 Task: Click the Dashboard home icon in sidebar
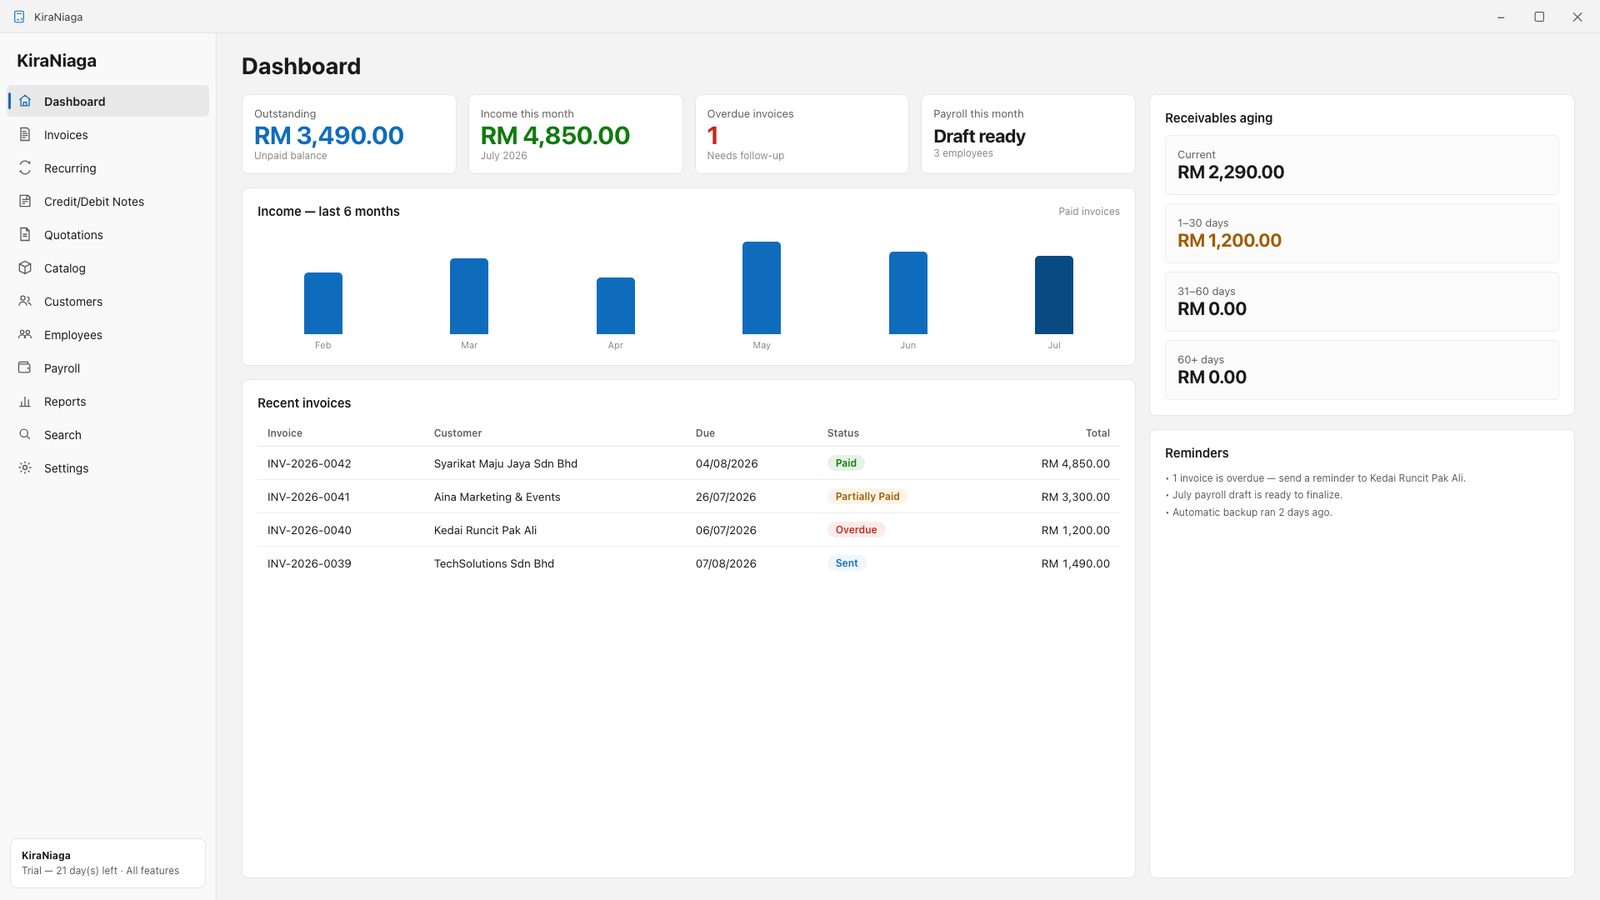25,101
